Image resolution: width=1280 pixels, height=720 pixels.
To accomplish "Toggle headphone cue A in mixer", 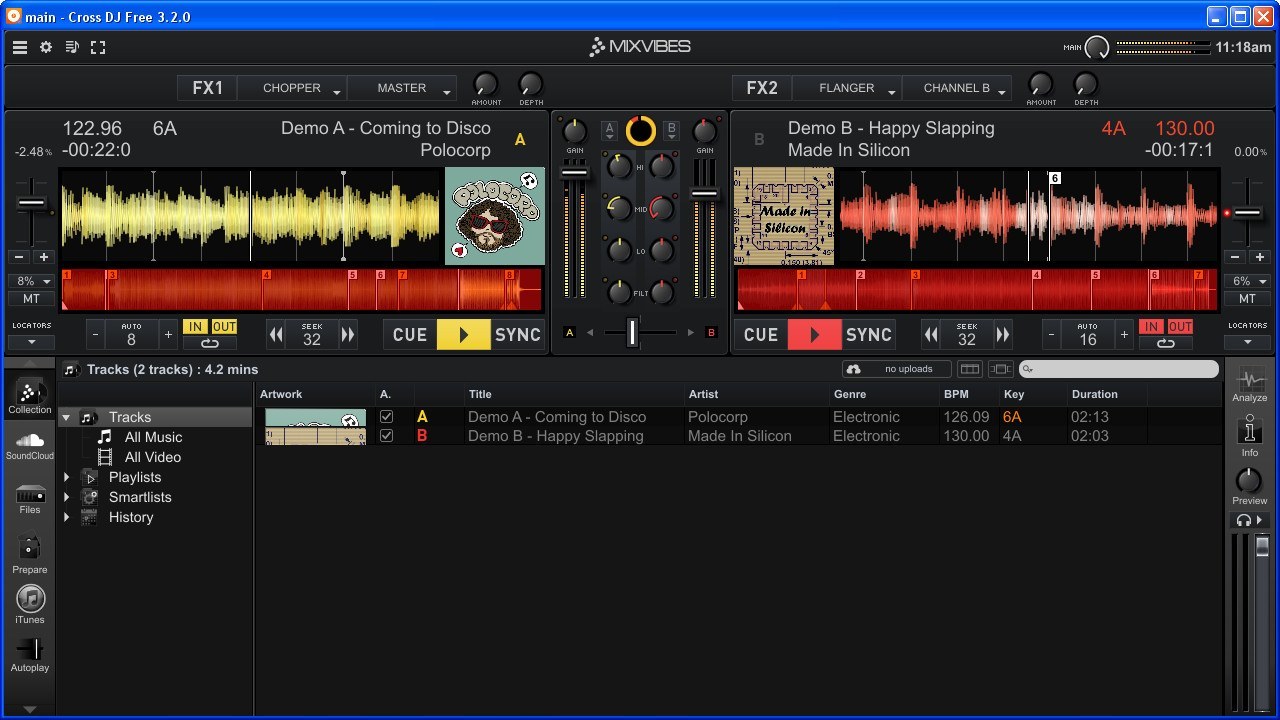I will point(609,131).
